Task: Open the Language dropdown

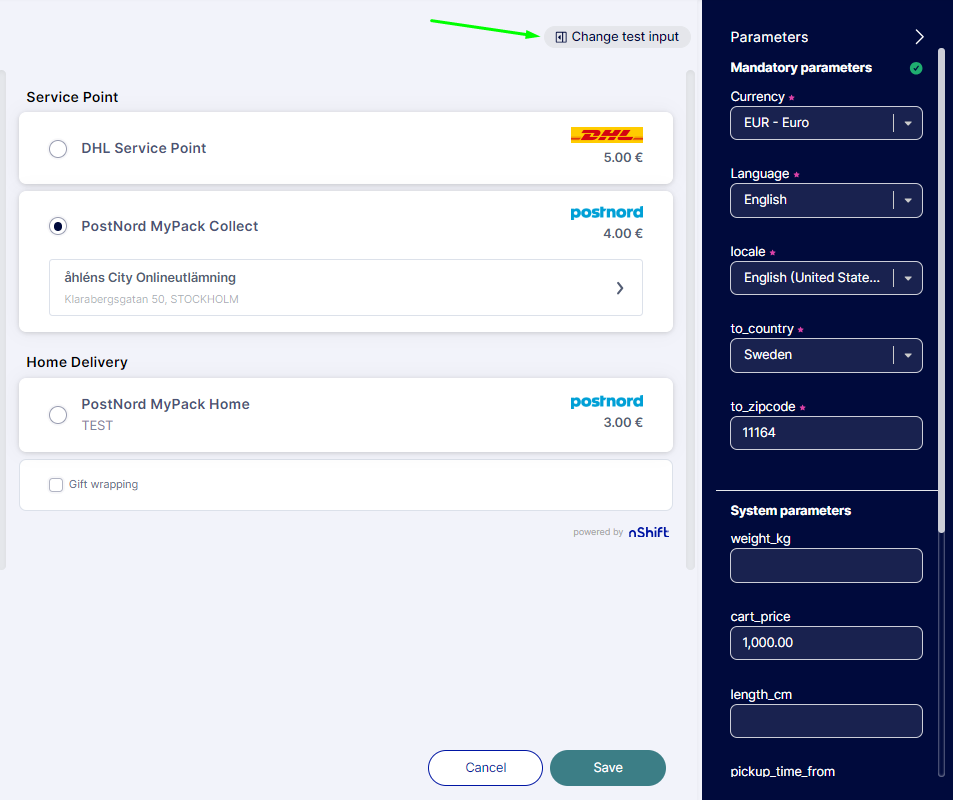Action: (907, 200)
